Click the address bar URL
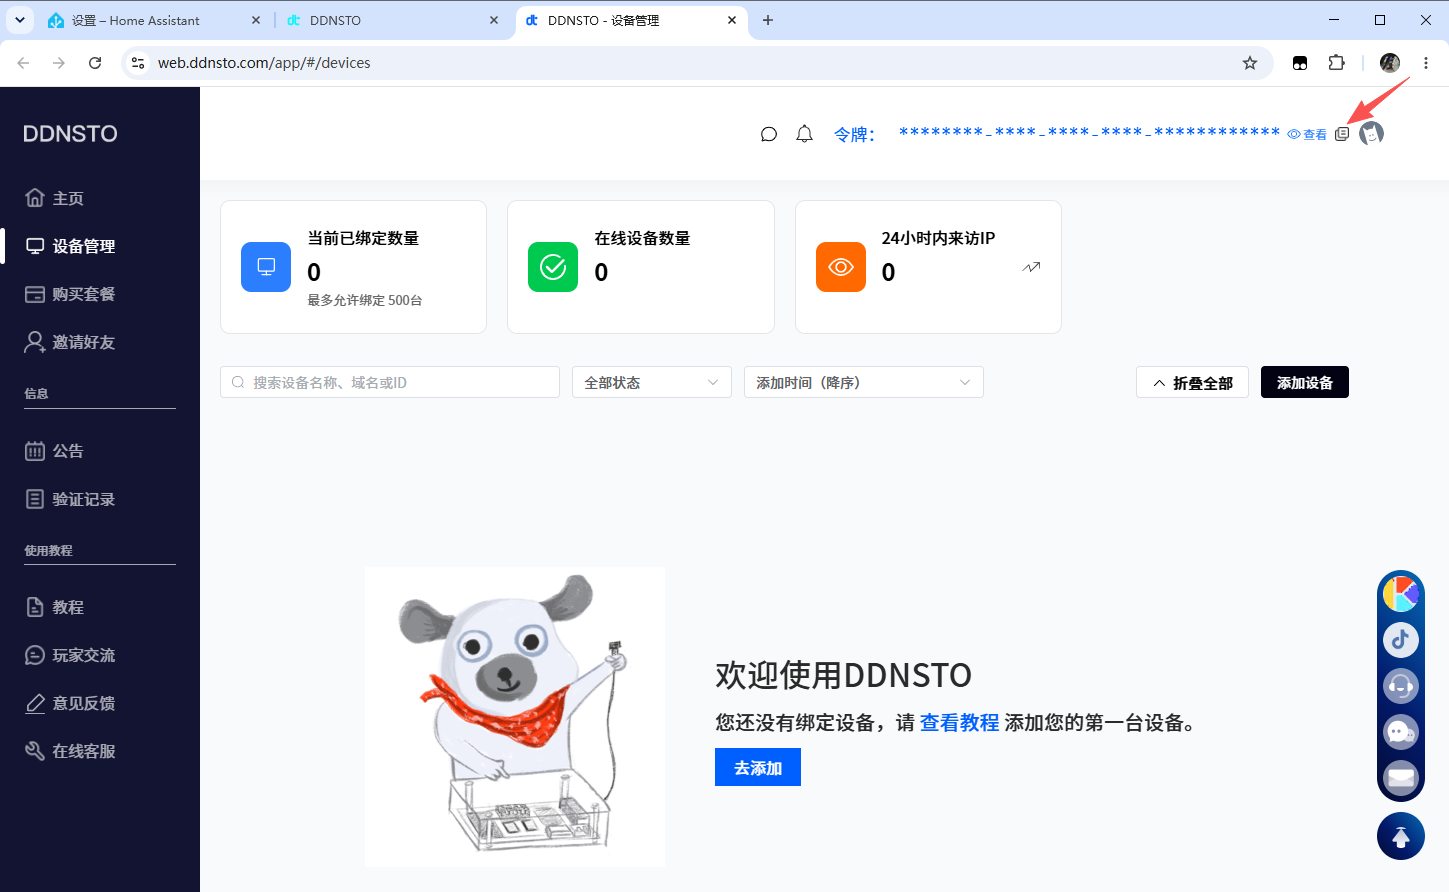 (x=264, y=63)
